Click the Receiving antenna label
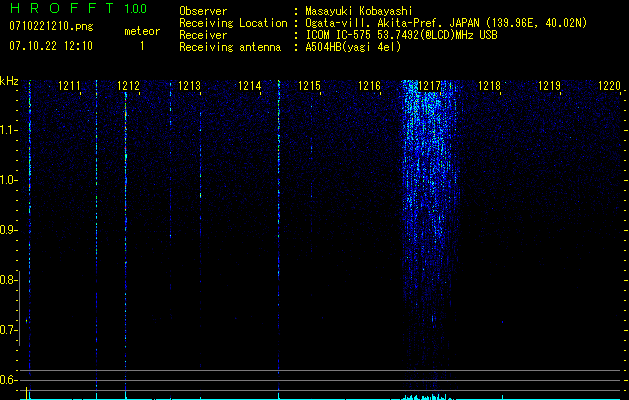 pos(230,47)
